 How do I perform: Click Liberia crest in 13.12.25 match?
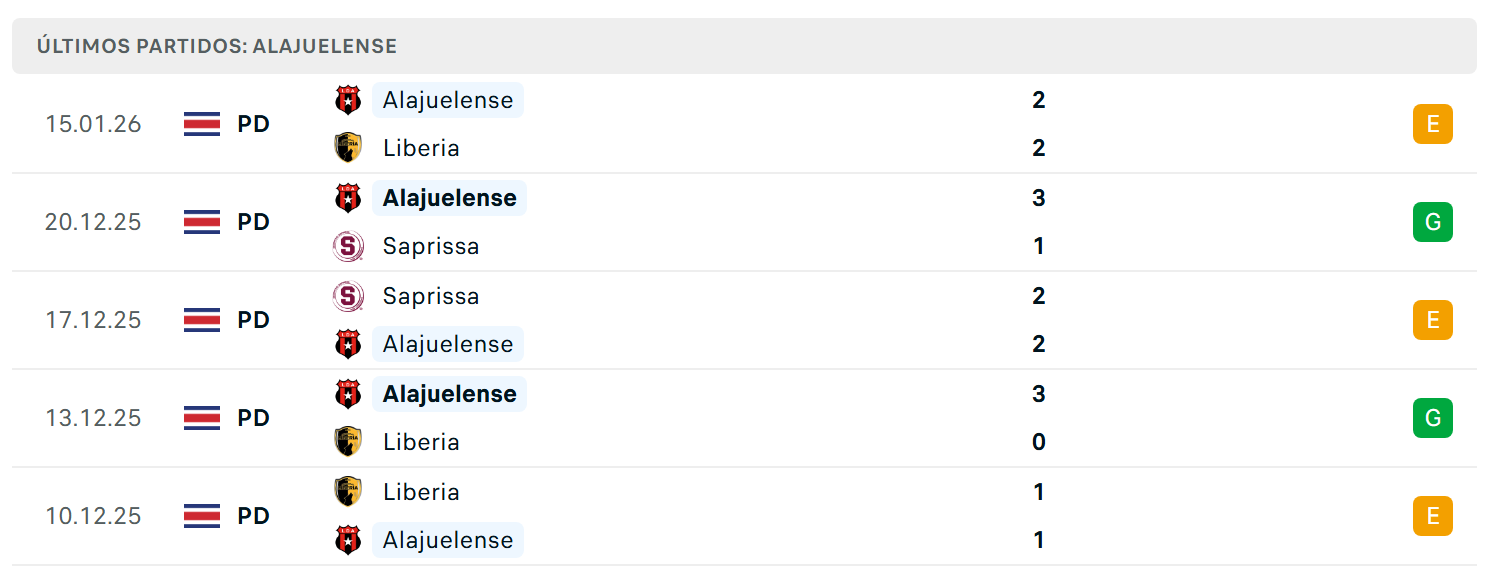tap(348, 442)
